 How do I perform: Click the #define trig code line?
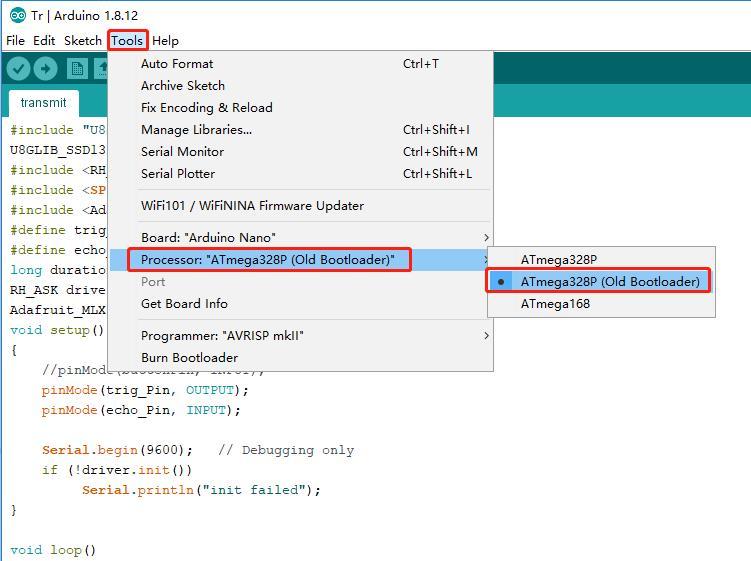coord(58,230)
